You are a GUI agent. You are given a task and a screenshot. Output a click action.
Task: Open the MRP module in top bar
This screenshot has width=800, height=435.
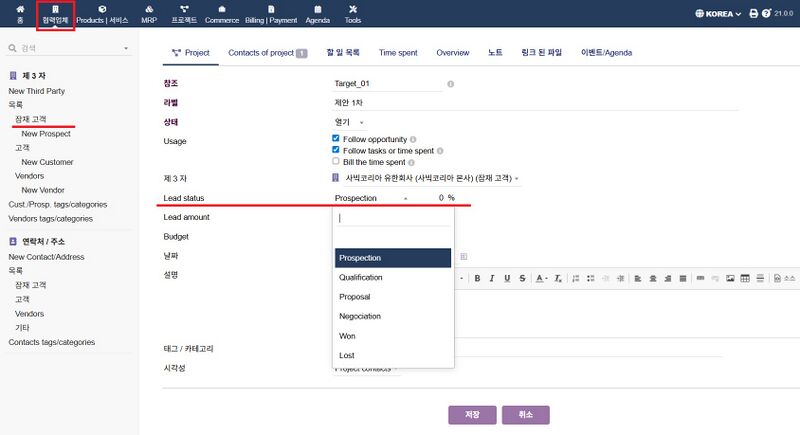click(x=149, y=14)
